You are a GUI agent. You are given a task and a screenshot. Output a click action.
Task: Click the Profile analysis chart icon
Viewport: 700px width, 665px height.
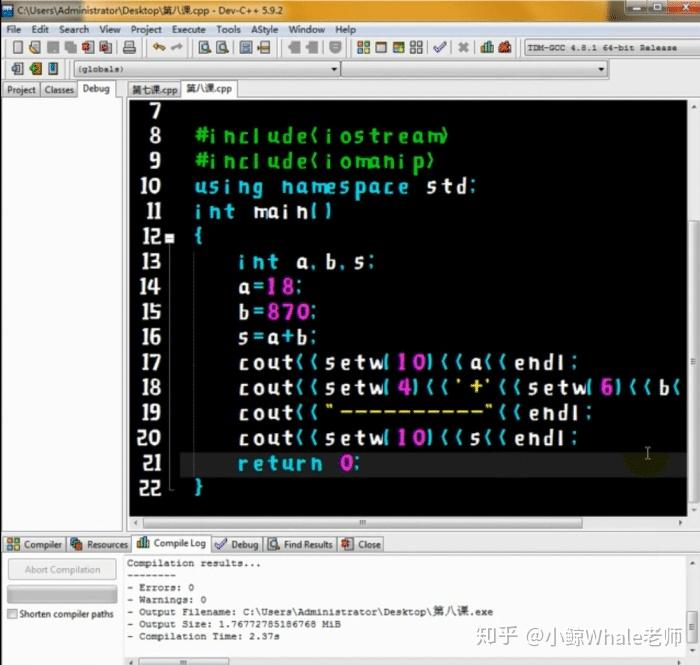487,47
